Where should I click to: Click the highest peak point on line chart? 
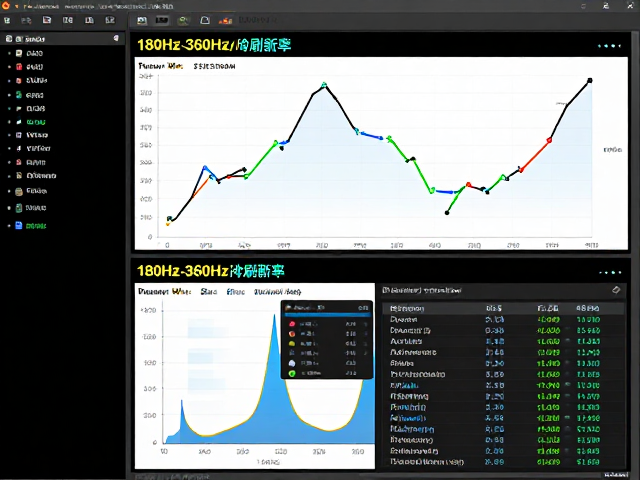pos(324,85)
